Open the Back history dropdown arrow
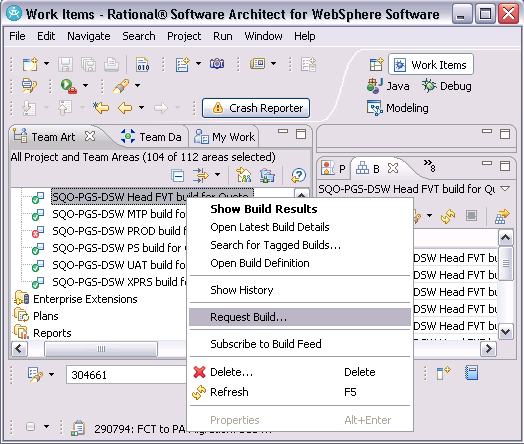The width and height of the screenshot is (524, 444). [x=141, y=108]
